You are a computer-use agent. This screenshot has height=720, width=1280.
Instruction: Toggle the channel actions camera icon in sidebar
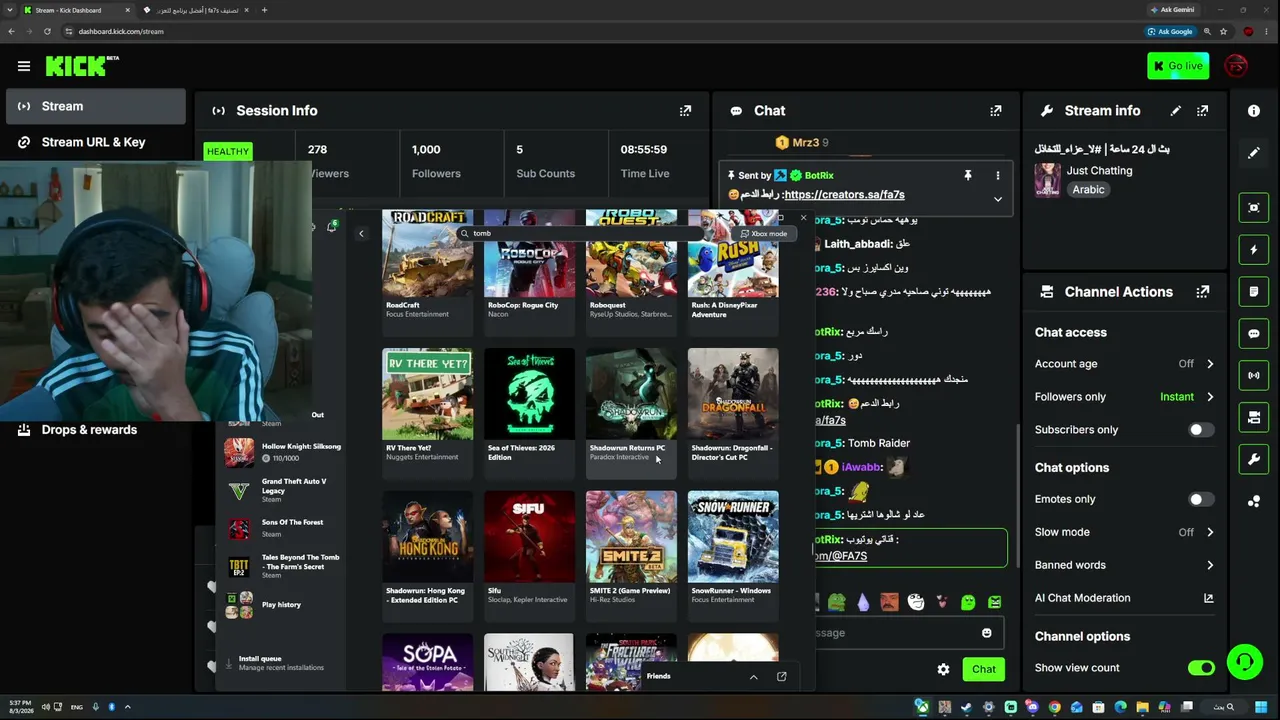pos(1254,417)
